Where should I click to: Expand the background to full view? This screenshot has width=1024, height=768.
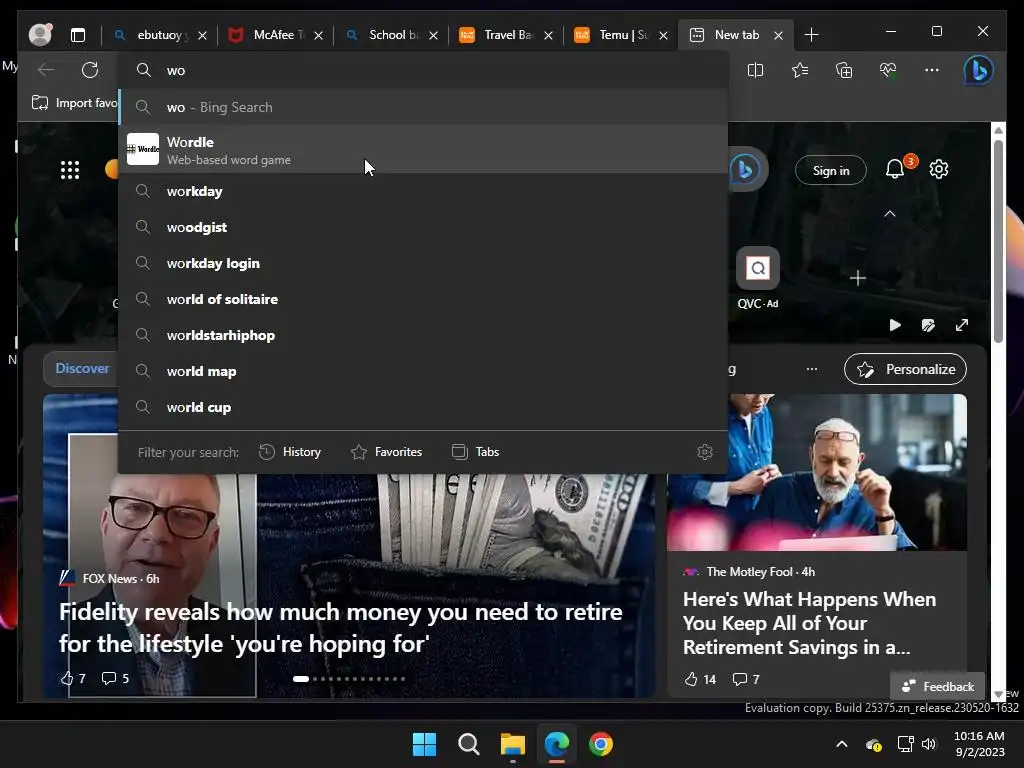click(962, 325)
